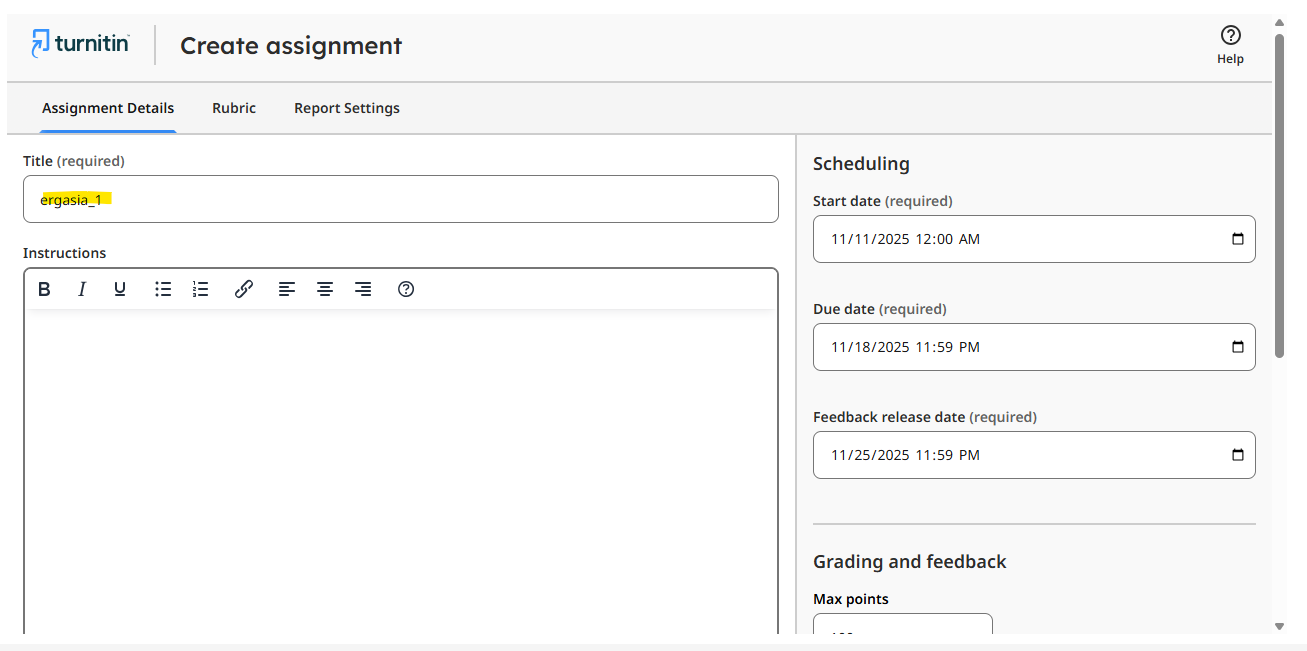Toggle bold formatting in Instructions toolbar

[x=44, y=289]
